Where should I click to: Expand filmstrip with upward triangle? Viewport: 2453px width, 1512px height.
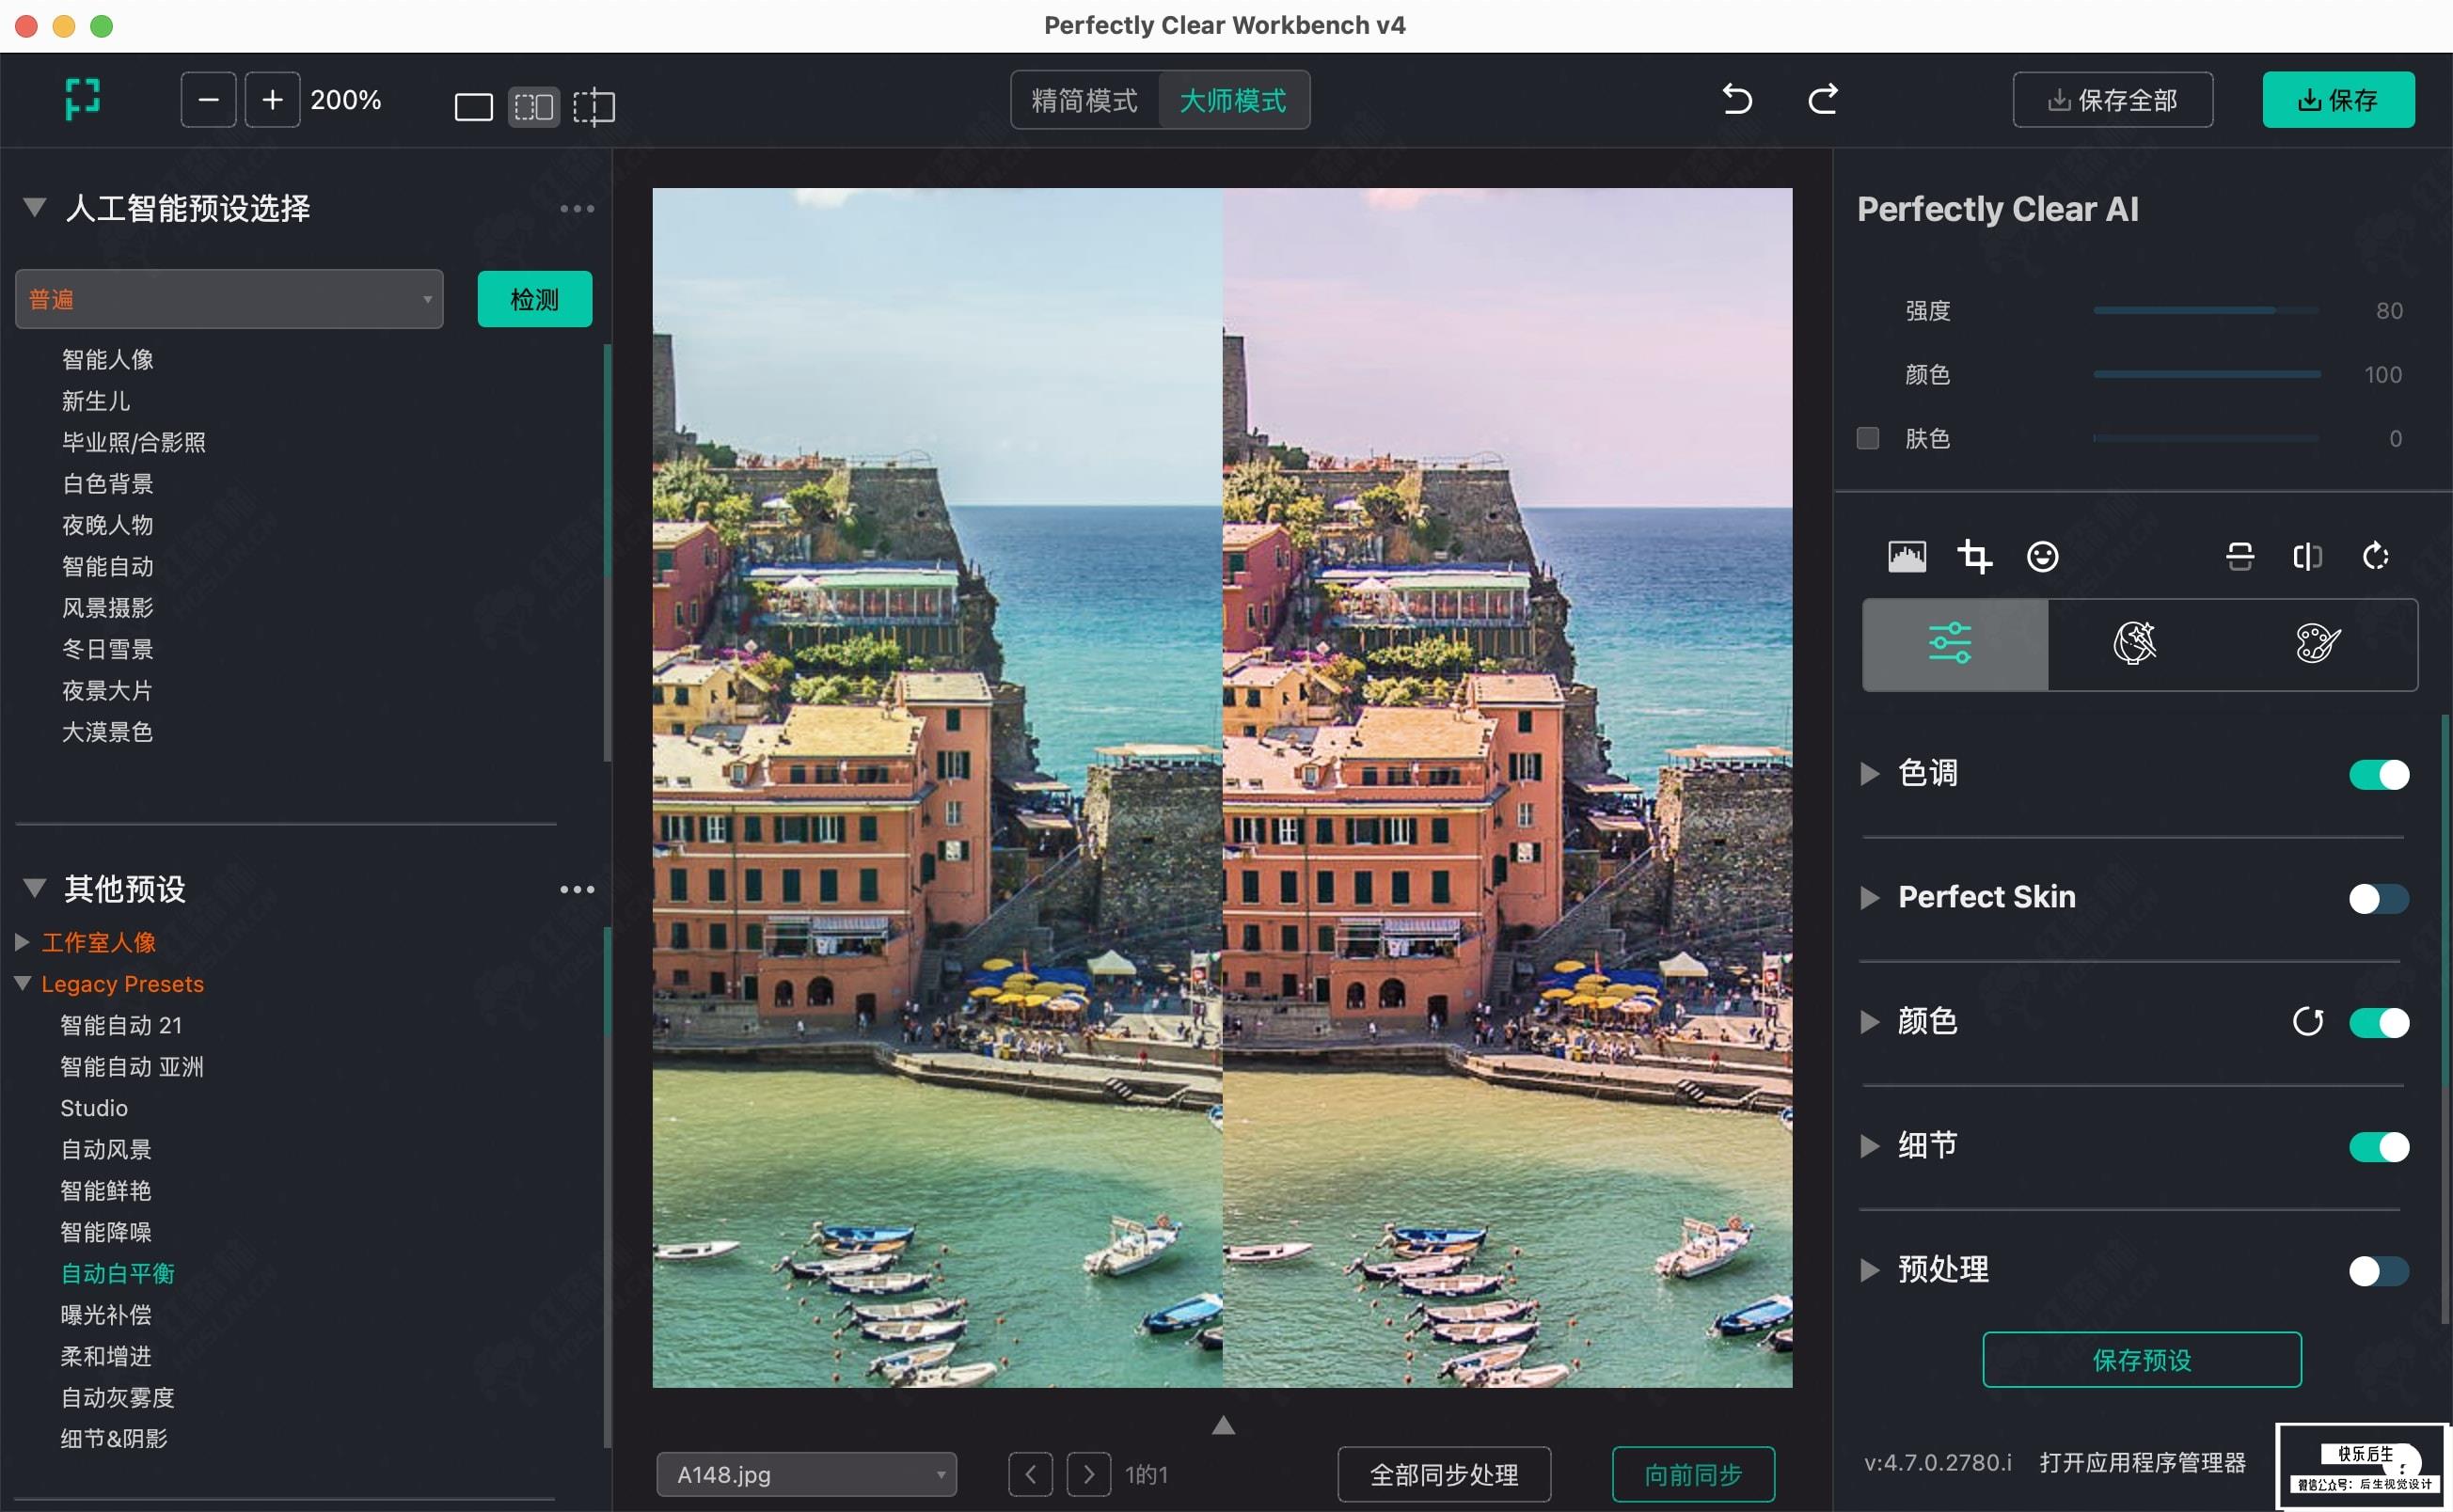tap(1223, 1425)
